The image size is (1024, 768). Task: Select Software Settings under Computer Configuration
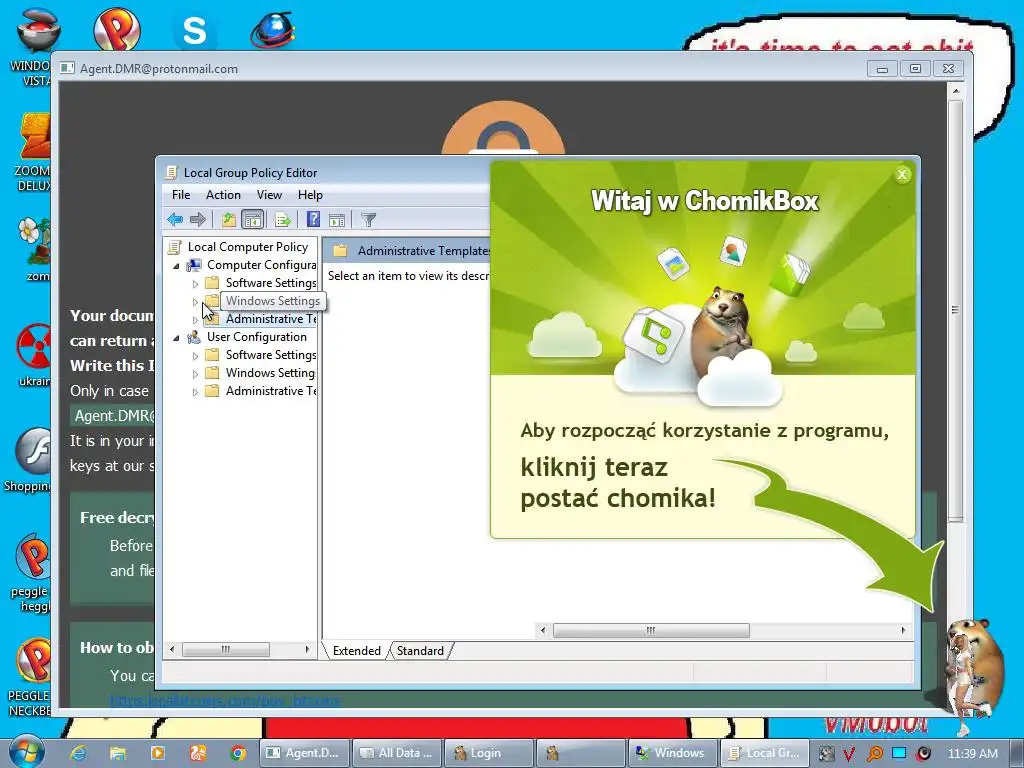(270, 283)
